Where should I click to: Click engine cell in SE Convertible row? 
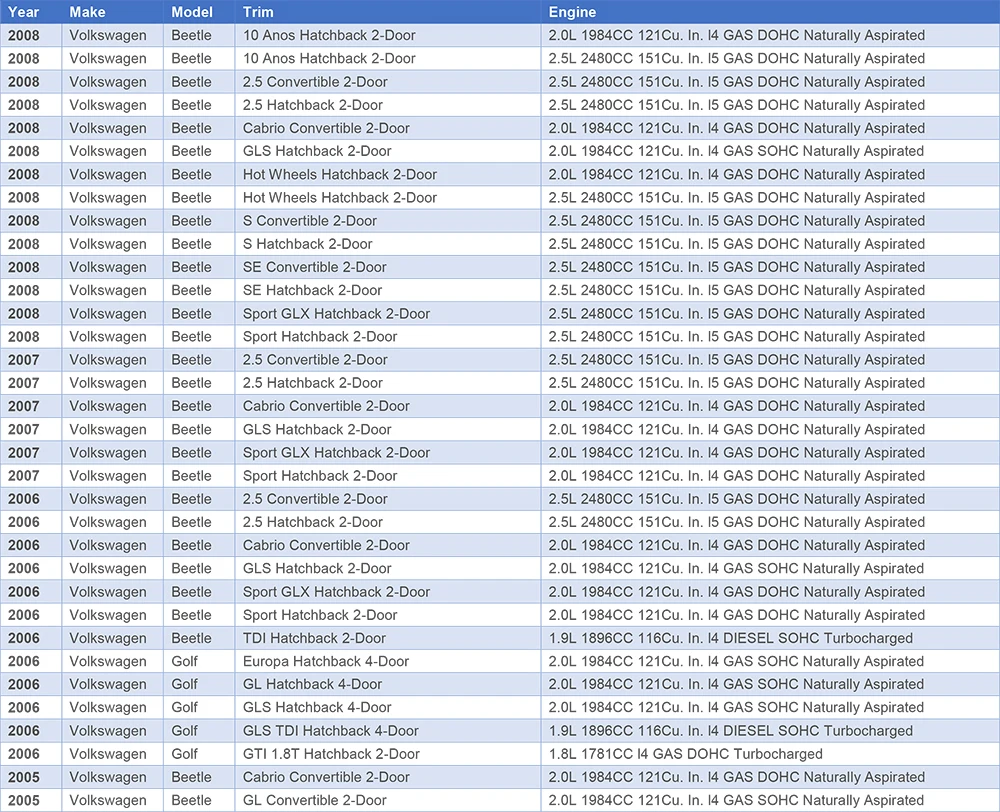click(x=770, y=267)
